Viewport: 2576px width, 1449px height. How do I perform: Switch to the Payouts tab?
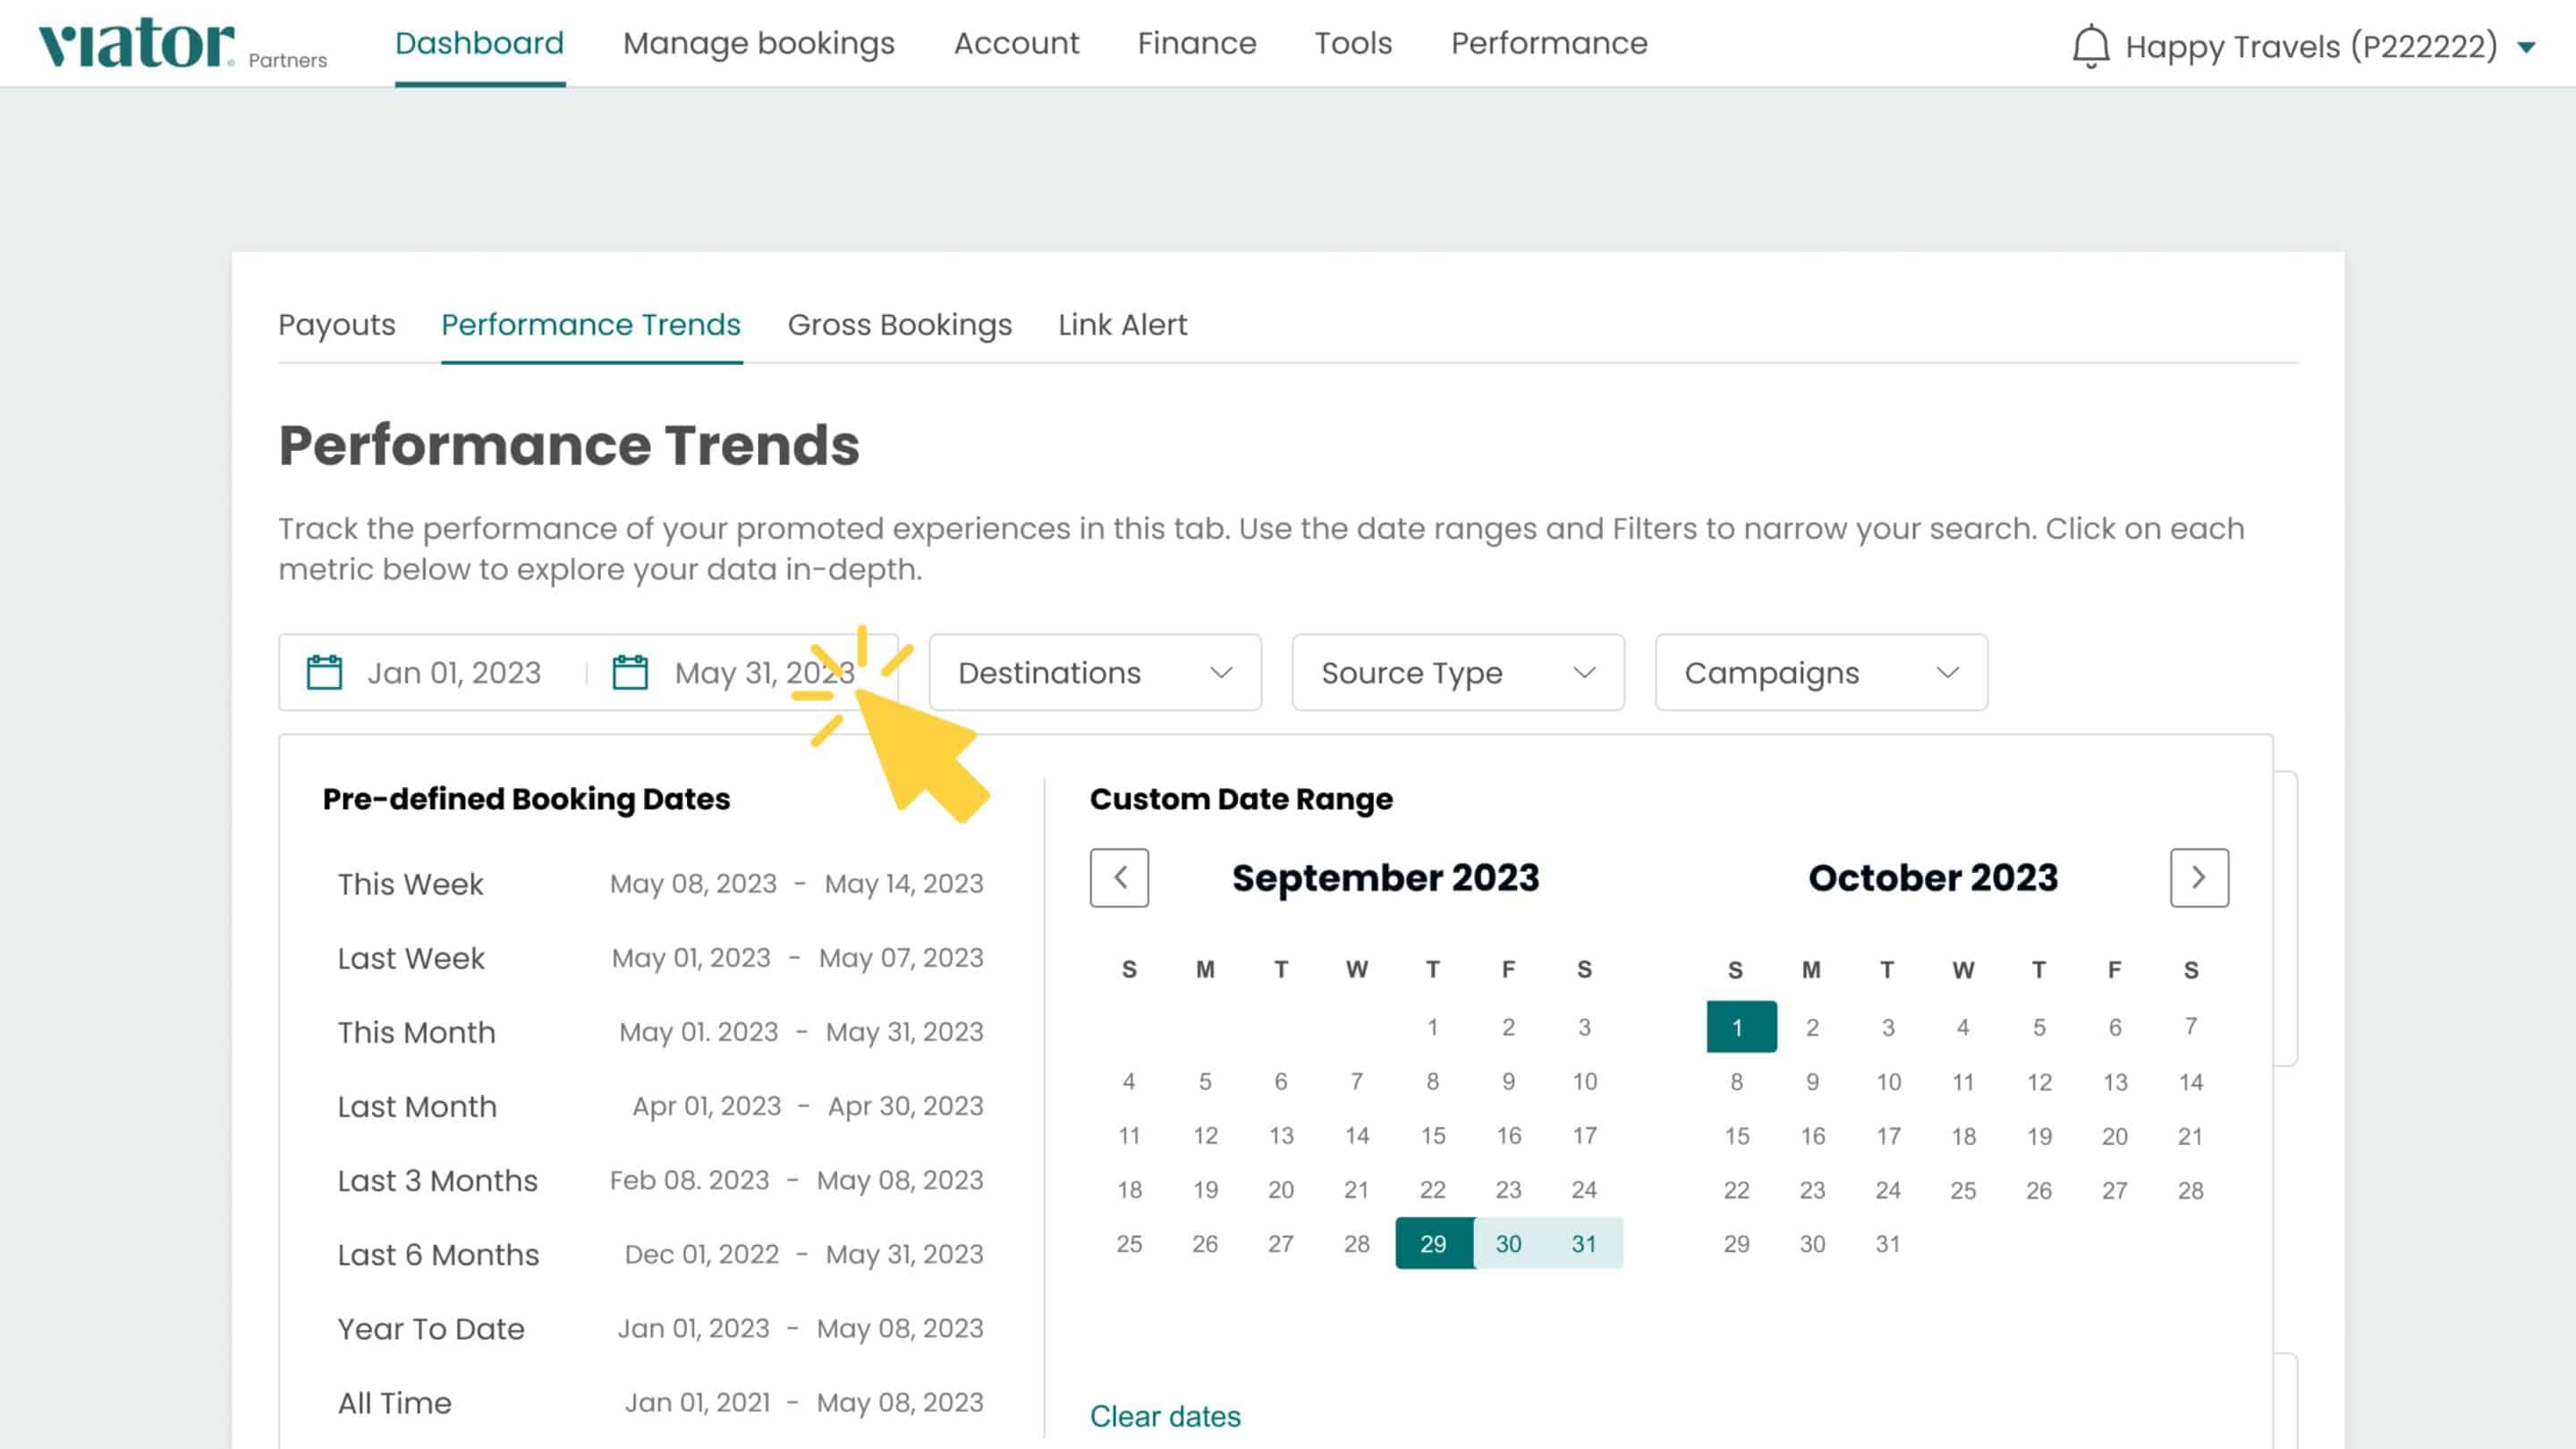point(336,325)
